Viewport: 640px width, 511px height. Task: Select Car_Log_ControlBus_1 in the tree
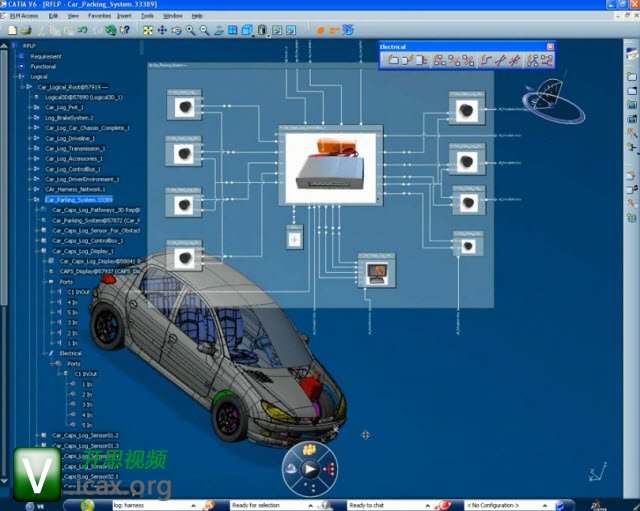(x=73, y=169)
